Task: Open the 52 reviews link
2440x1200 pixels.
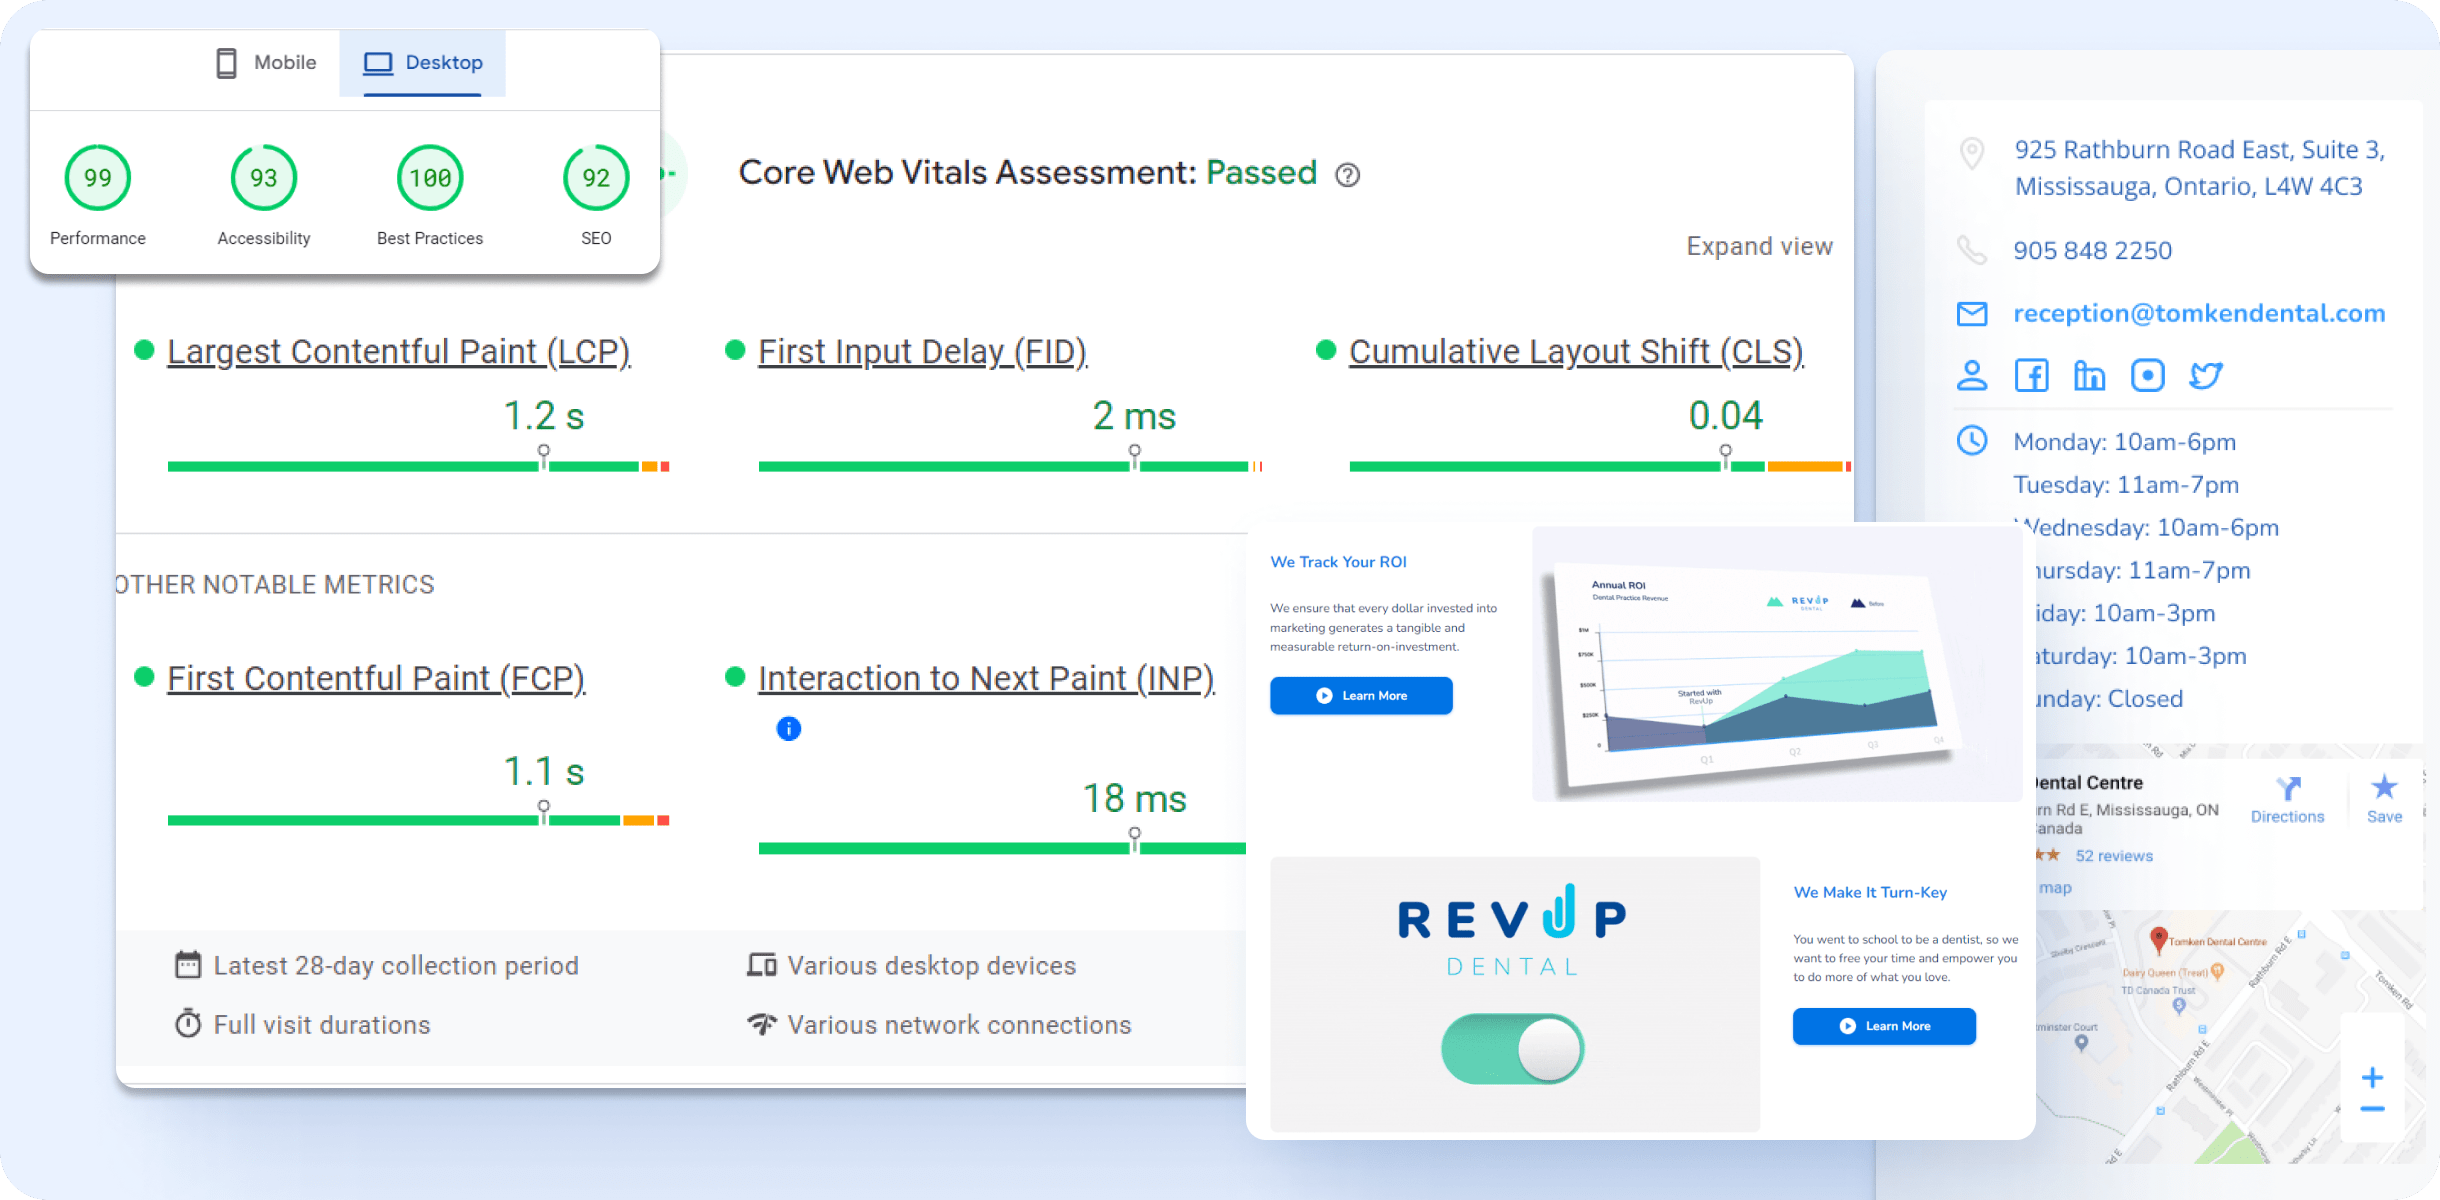Action: (x=2113, y=856)
